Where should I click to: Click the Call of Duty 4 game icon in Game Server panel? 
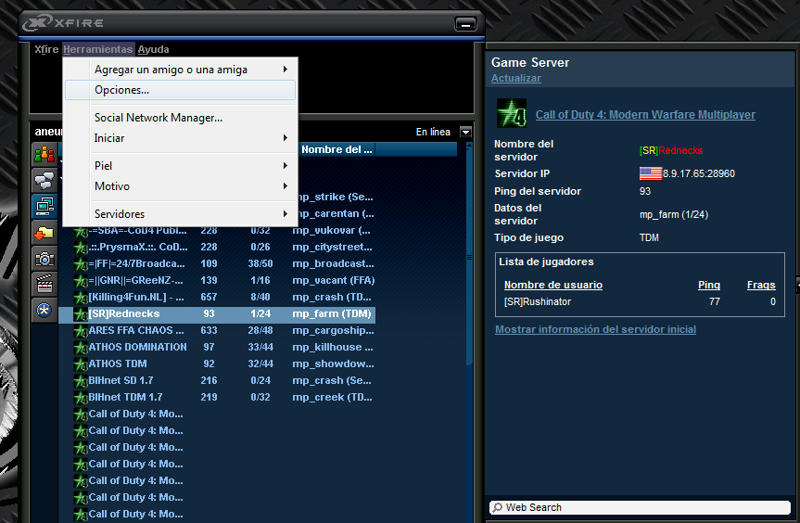pyautogui.click(x=512, y=113)
